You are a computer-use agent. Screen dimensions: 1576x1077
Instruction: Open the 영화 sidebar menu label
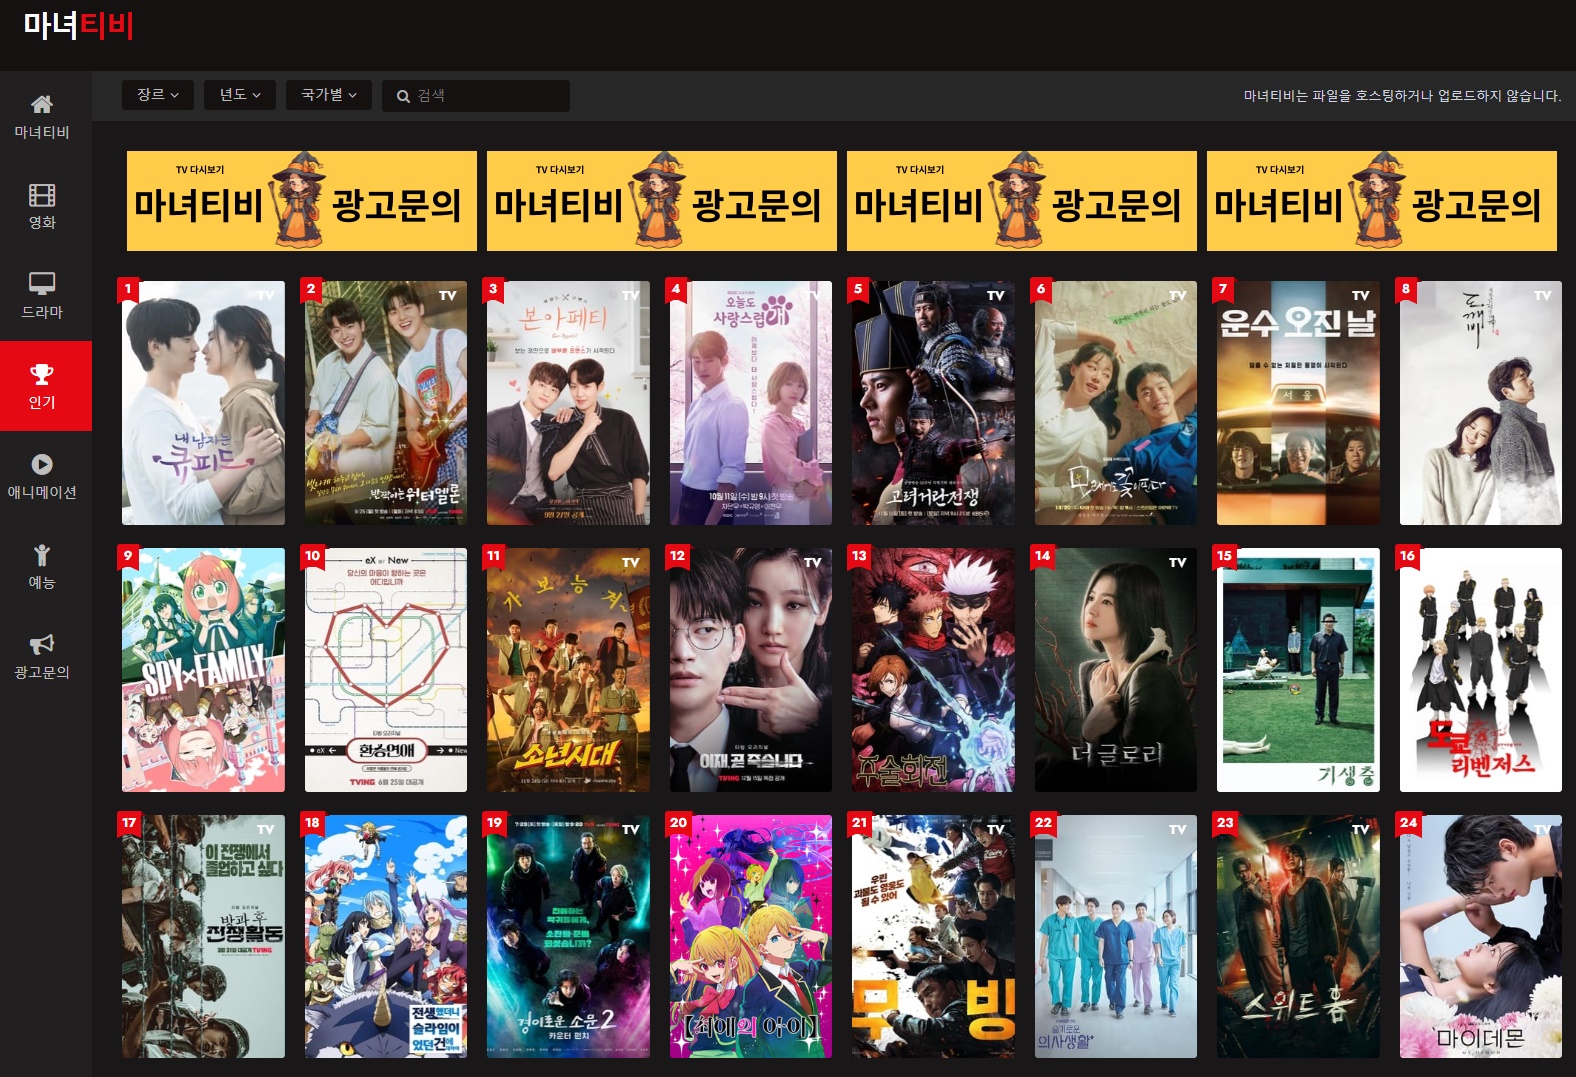[x=42, y=222]
